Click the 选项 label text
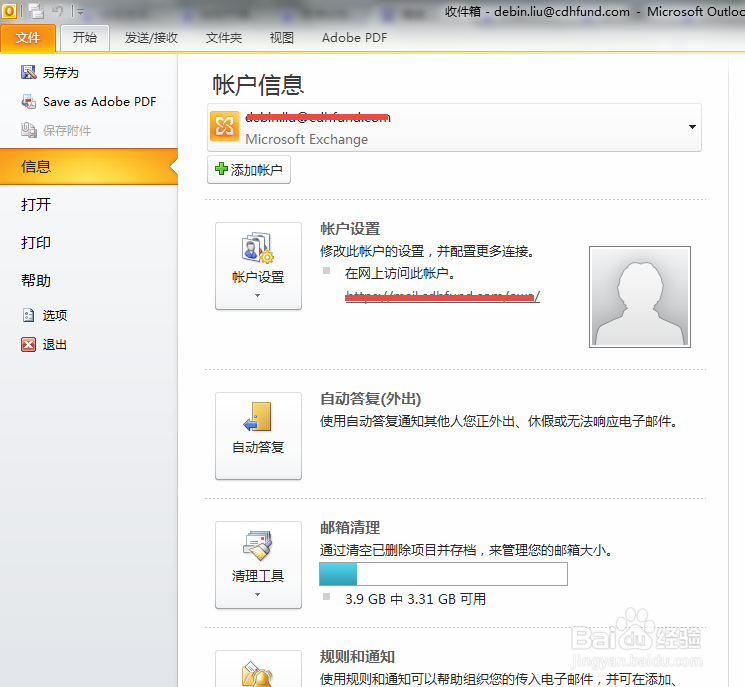Image resolution: width=745 pixels, height=687 pixels. tap(55, 315)
